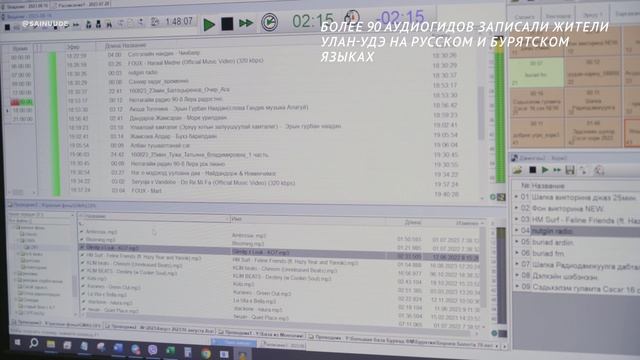This screenshot has height=360, width=640.
Task: Stop the jingle panel with its black square button
Action: 532,170
